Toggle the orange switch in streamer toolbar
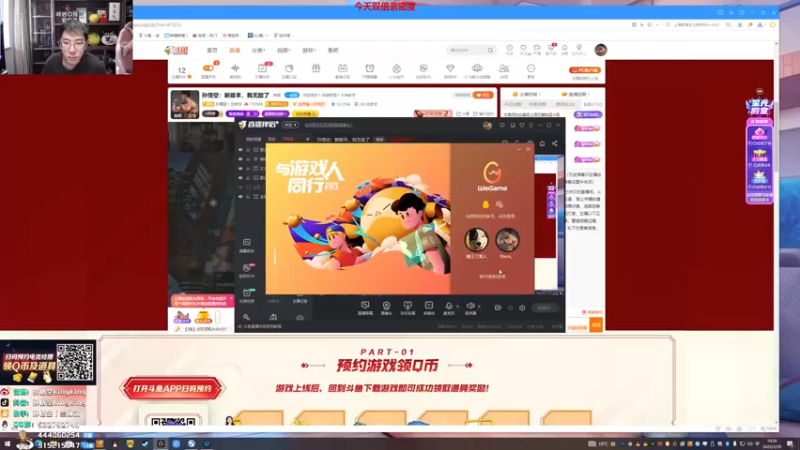This screenshot has width=800, height=450. coord(208,68)
